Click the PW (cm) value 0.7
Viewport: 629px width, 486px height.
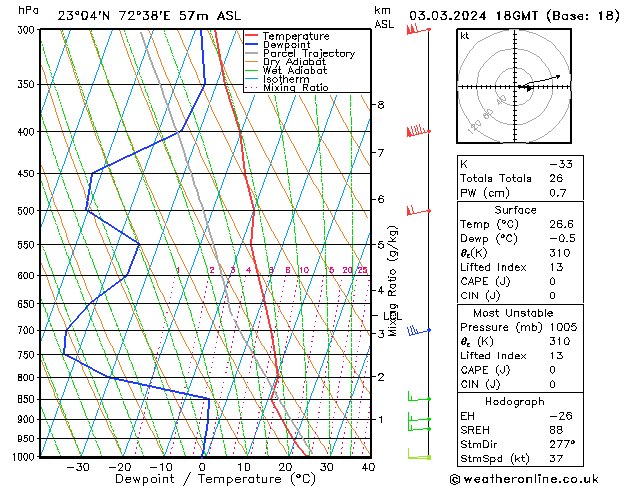pyautogui.click(x=558, y=193)
